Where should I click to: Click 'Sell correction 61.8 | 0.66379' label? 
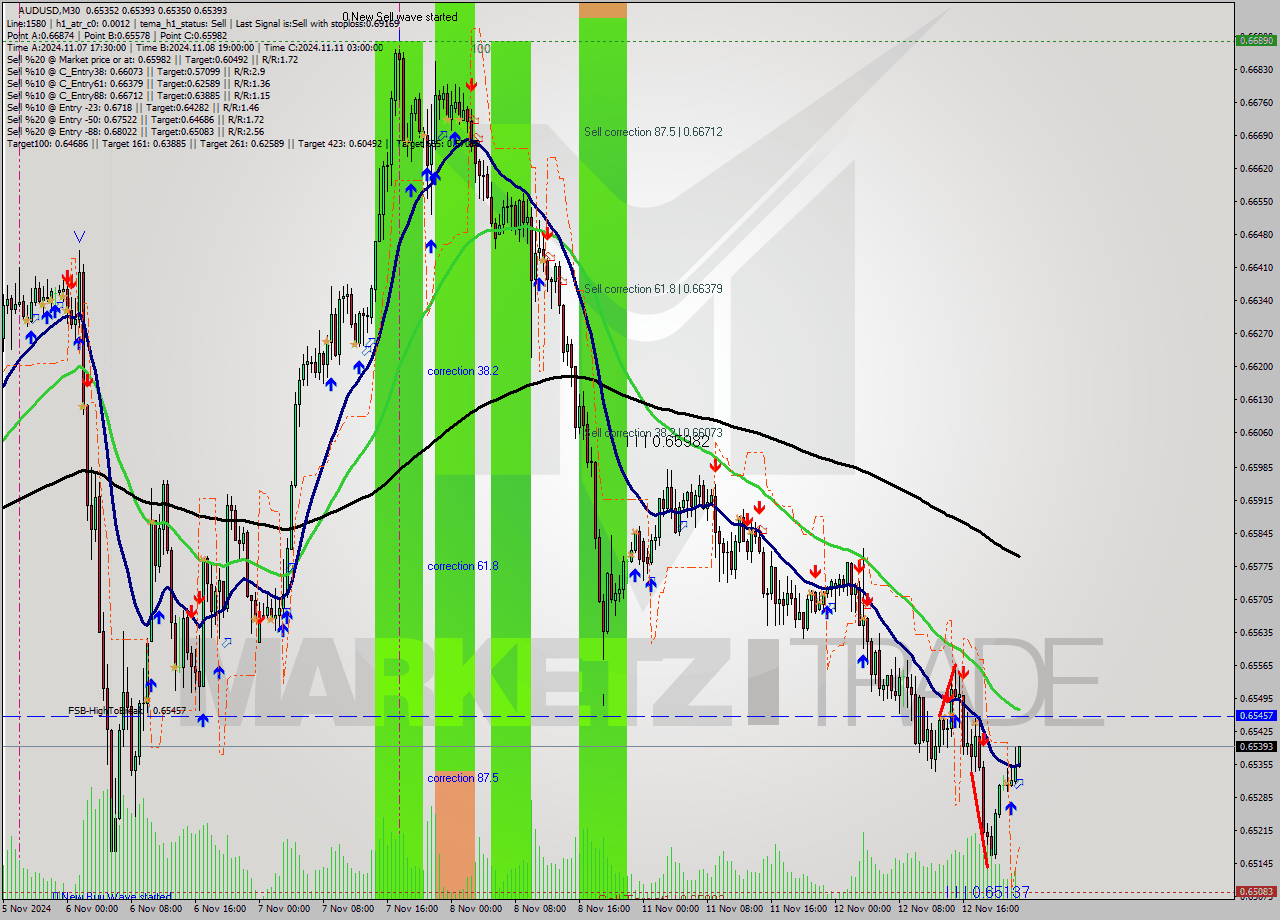pyautogui.click(x=653, y=289)
